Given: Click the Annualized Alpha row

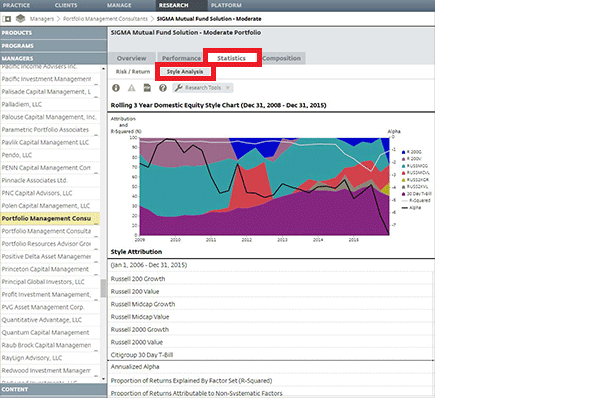Looking at the screenshot, I should pos(271,367).
